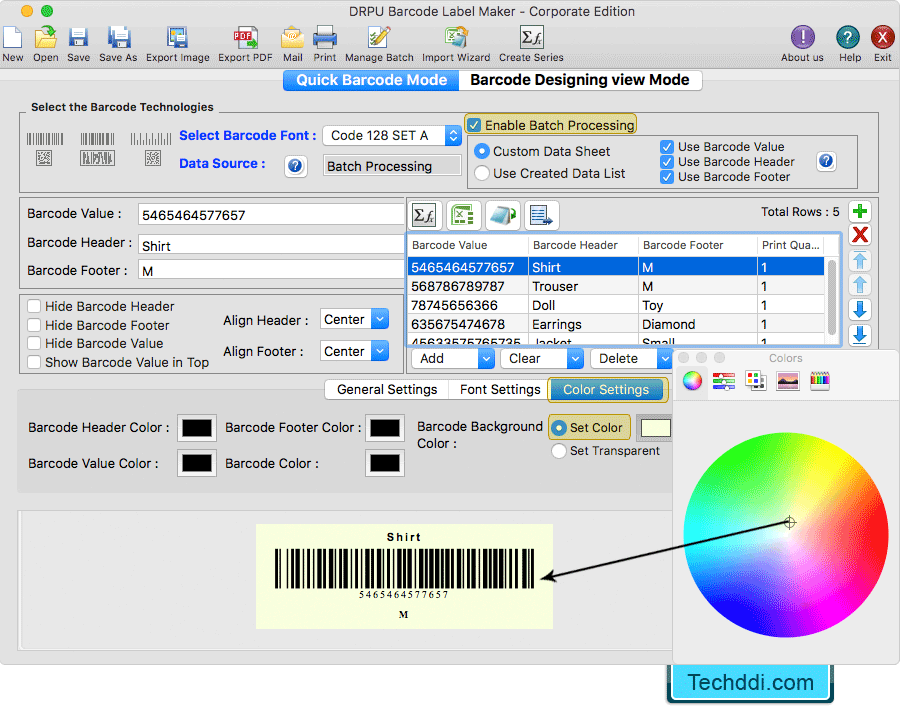Click the Barcode Background color swatch
900x706 pixels.
[x=655, y=428]
